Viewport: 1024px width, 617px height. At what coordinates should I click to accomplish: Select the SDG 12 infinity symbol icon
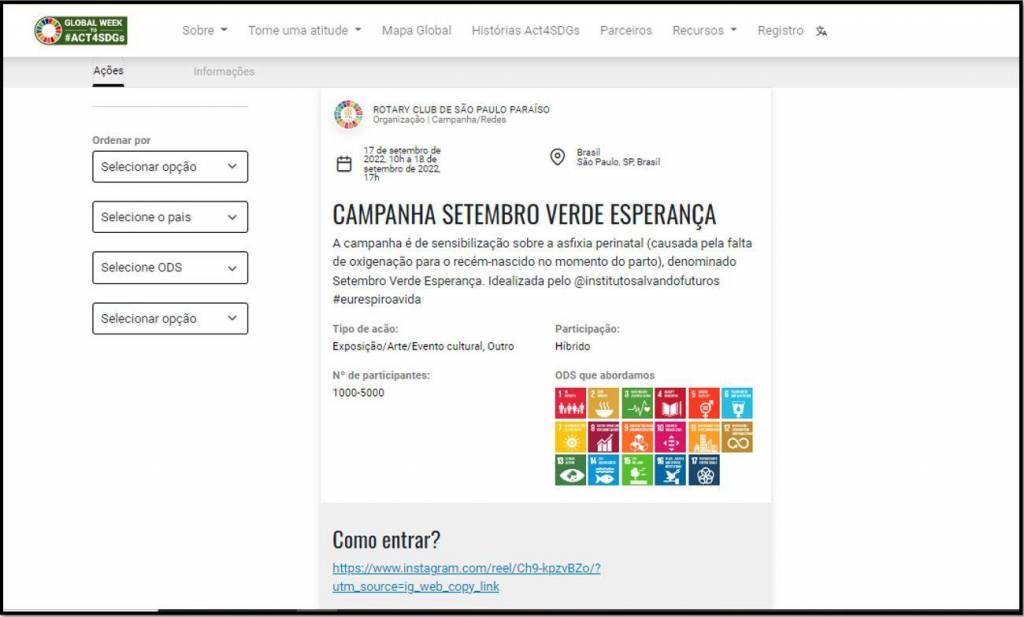[737, 437]
